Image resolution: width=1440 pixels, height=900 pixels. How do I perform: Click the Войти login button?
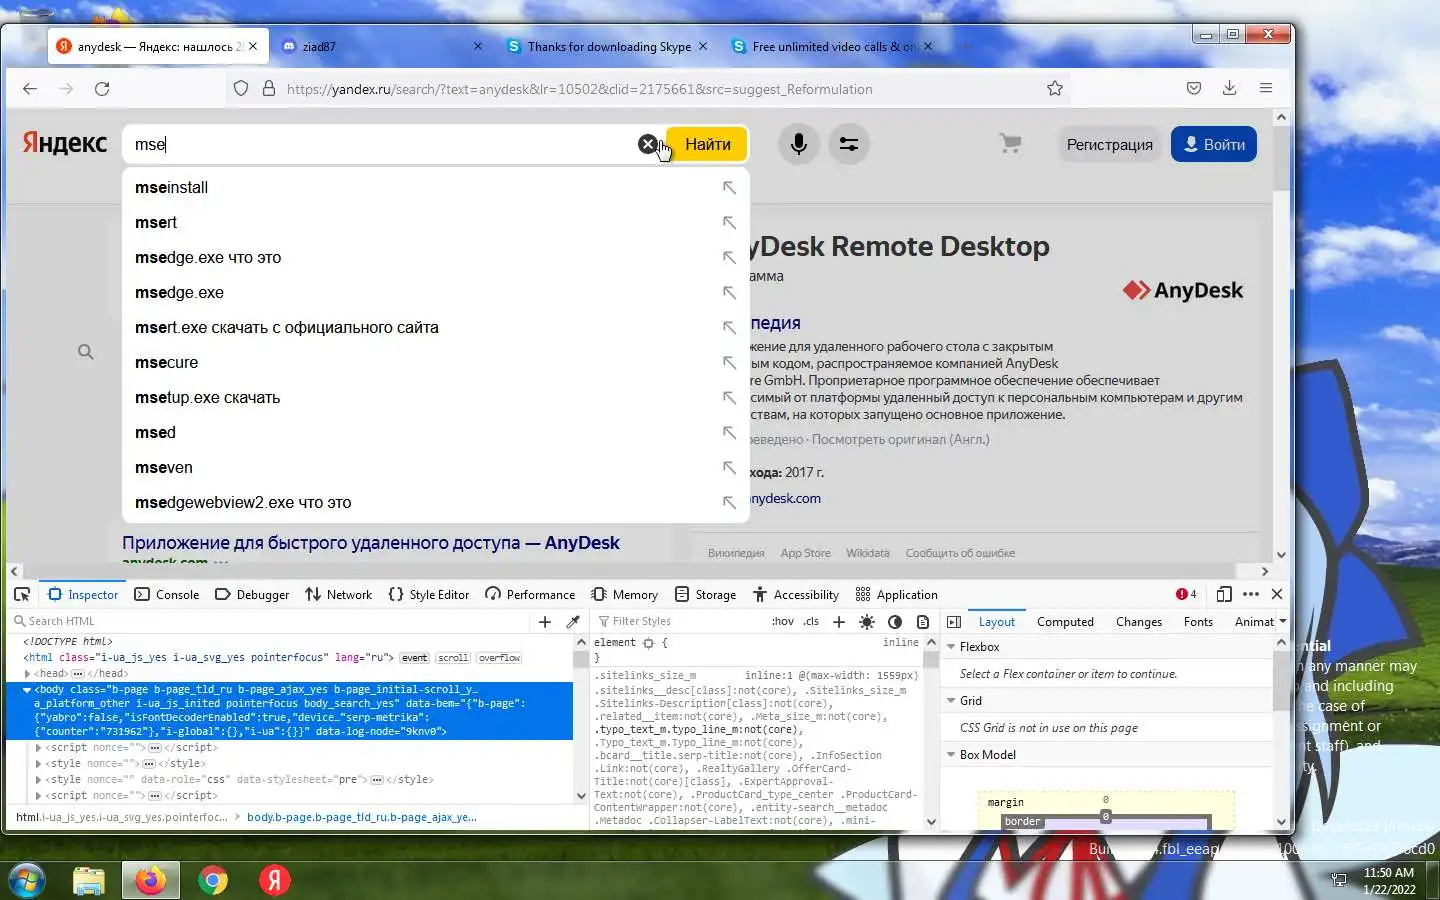[x=1213, y=144]
